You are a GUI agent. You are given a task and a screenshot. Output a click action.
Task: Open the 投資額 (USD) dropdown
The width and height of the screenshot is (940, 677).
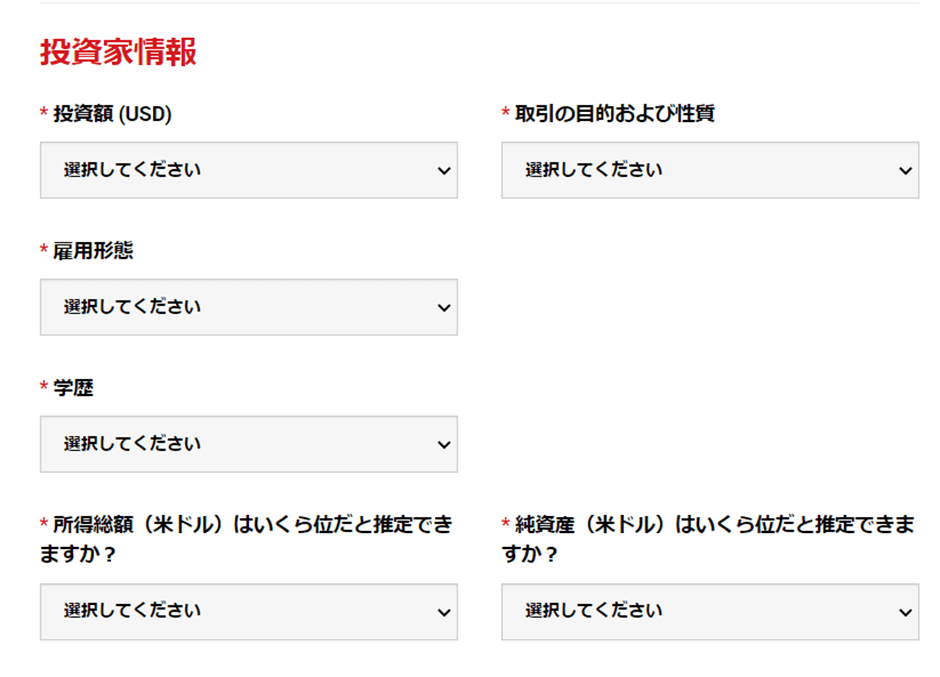coord(249,170)
